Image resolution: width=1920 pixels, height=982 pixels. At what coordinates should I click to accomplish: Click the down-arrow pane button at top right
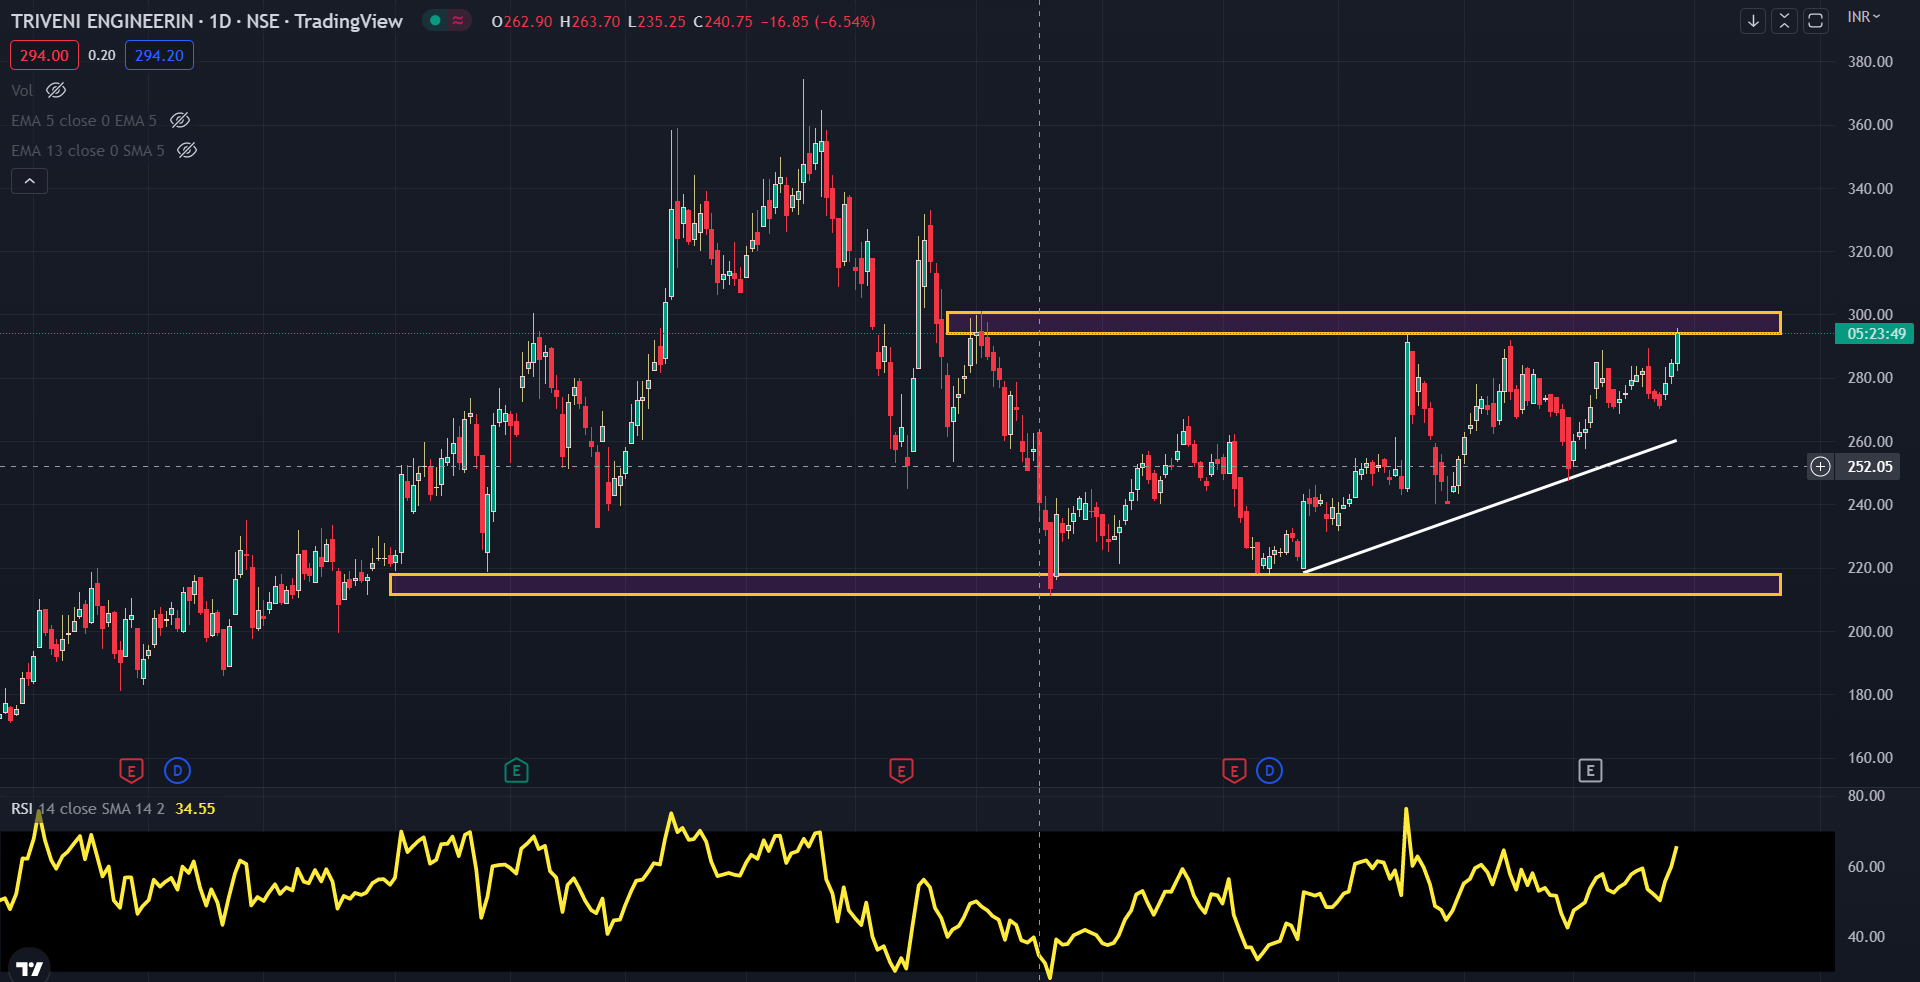coord(1753,21)
